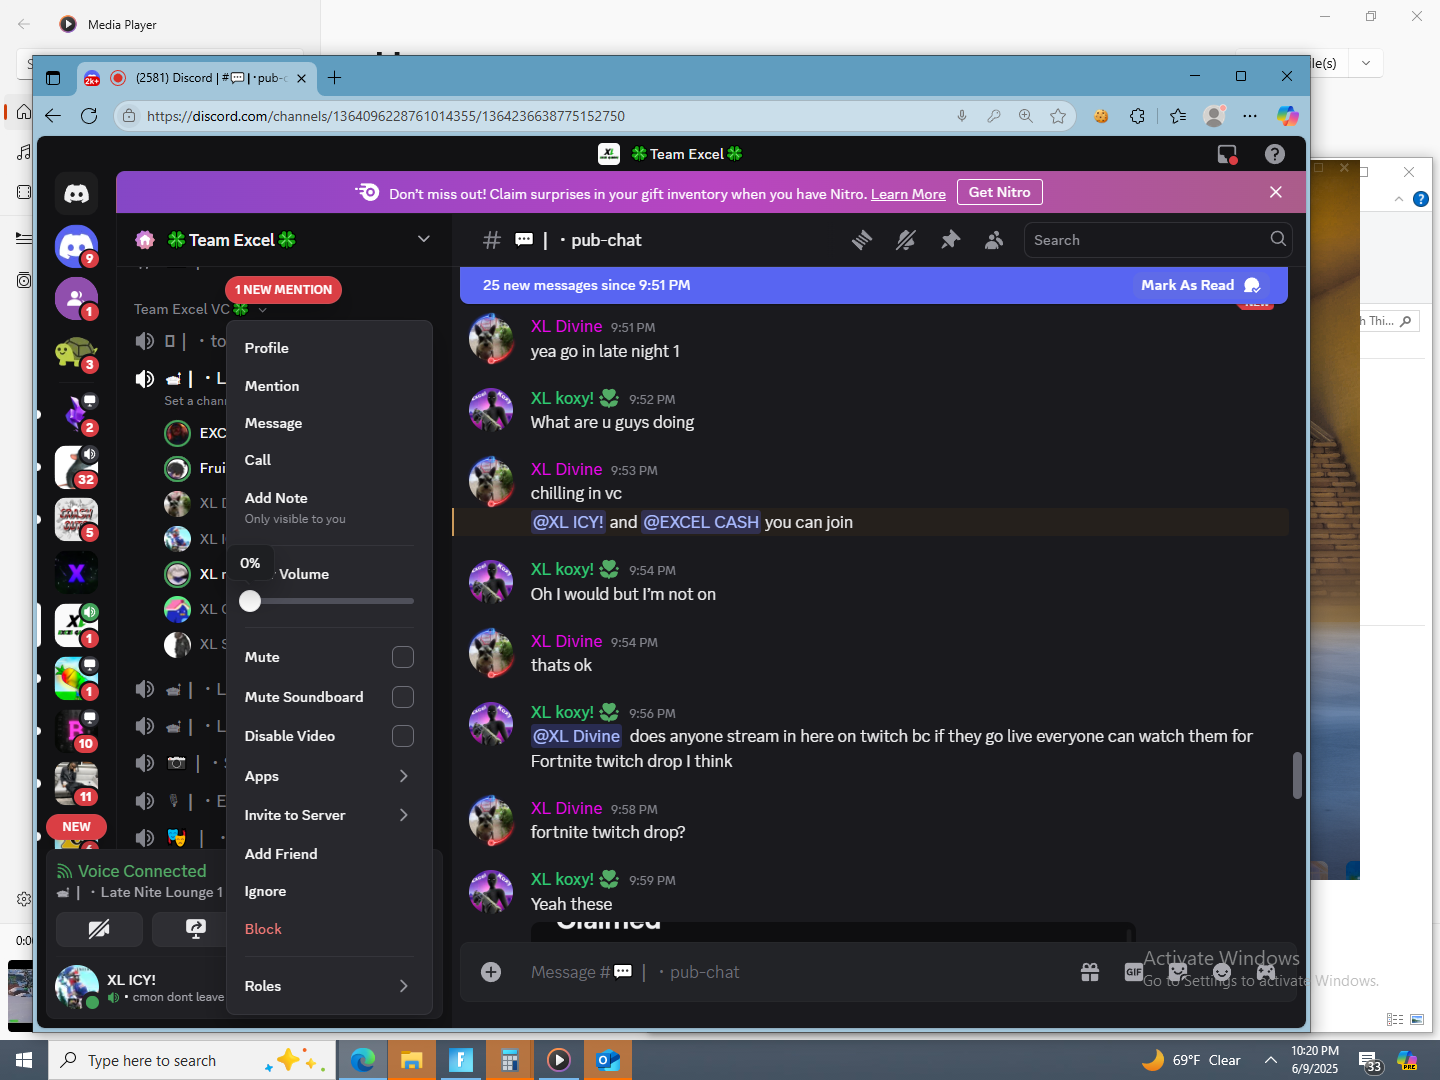Expand the Roles submenu

tap(328, 986)
